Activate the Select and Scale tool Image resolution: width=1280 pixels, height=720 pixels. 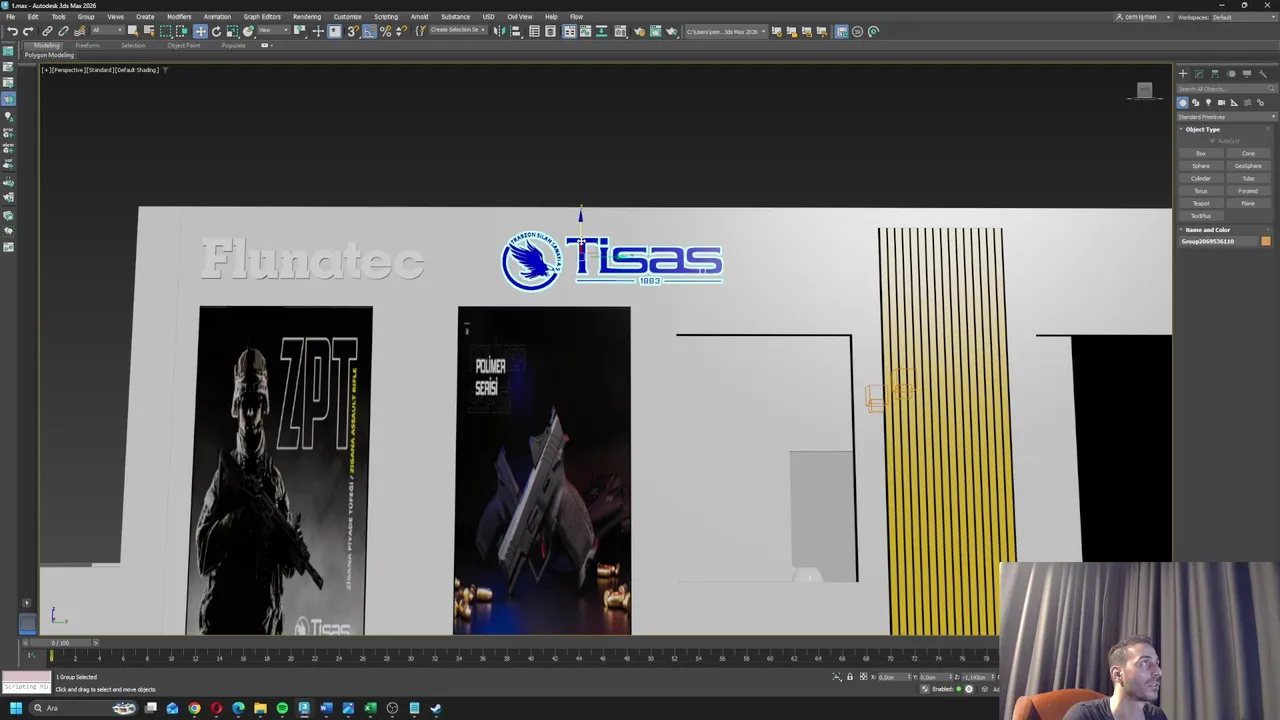coord(232,31)
